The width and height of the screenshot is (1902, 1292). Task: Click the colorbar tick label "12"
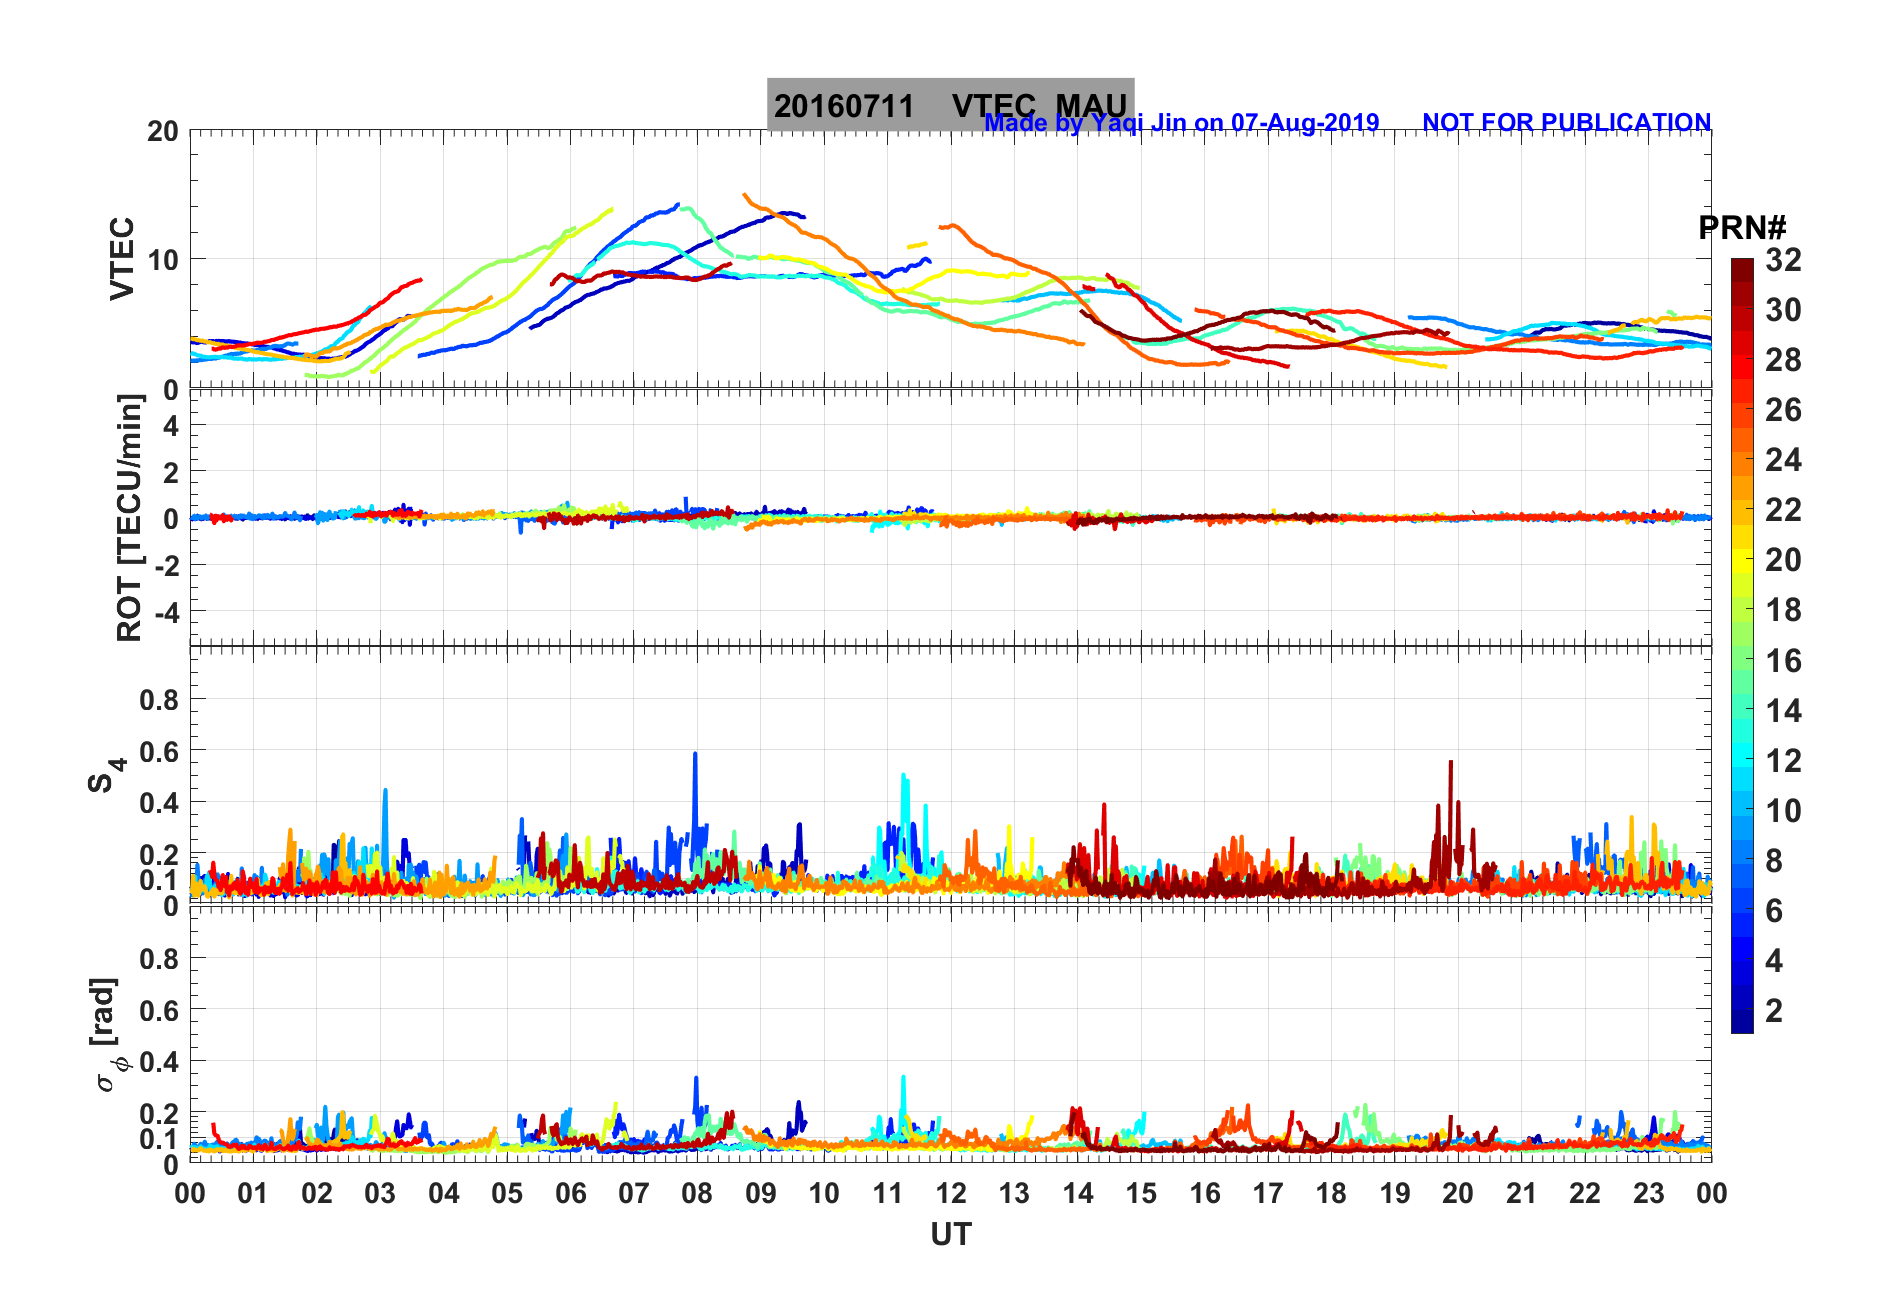point(1783,761)
